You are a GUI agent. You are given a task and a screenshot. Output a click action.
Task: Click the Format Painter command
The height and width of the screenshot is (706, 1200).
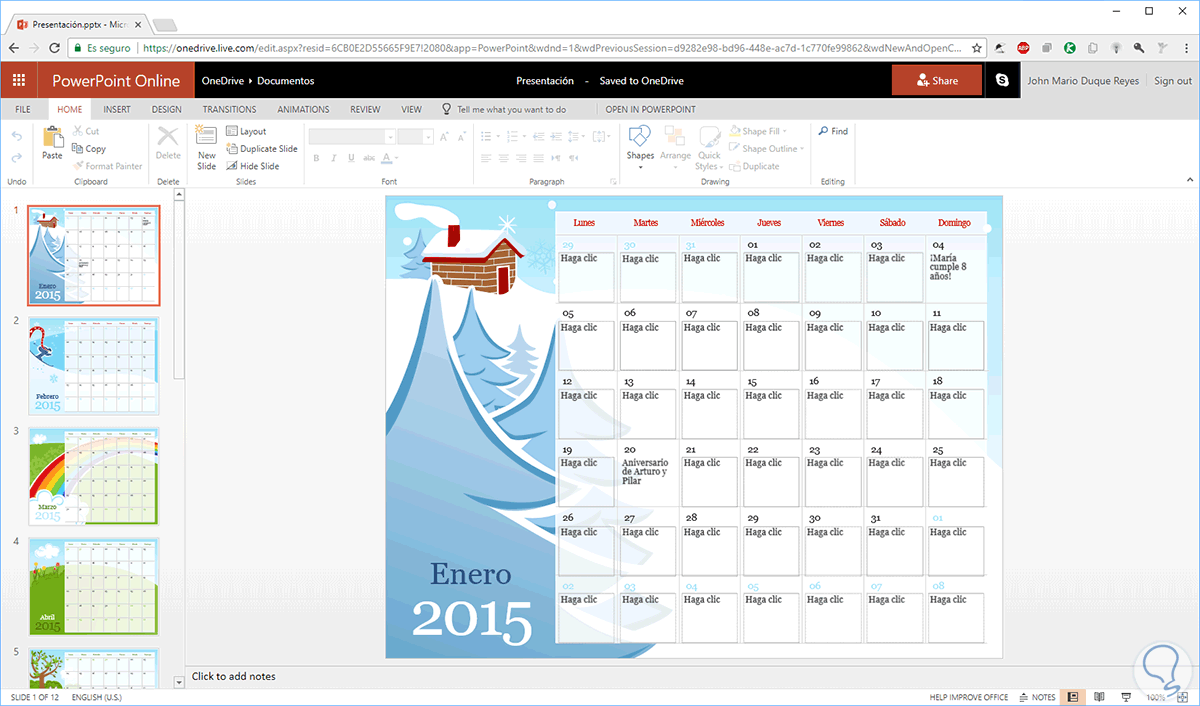click(x=107, y=166)
